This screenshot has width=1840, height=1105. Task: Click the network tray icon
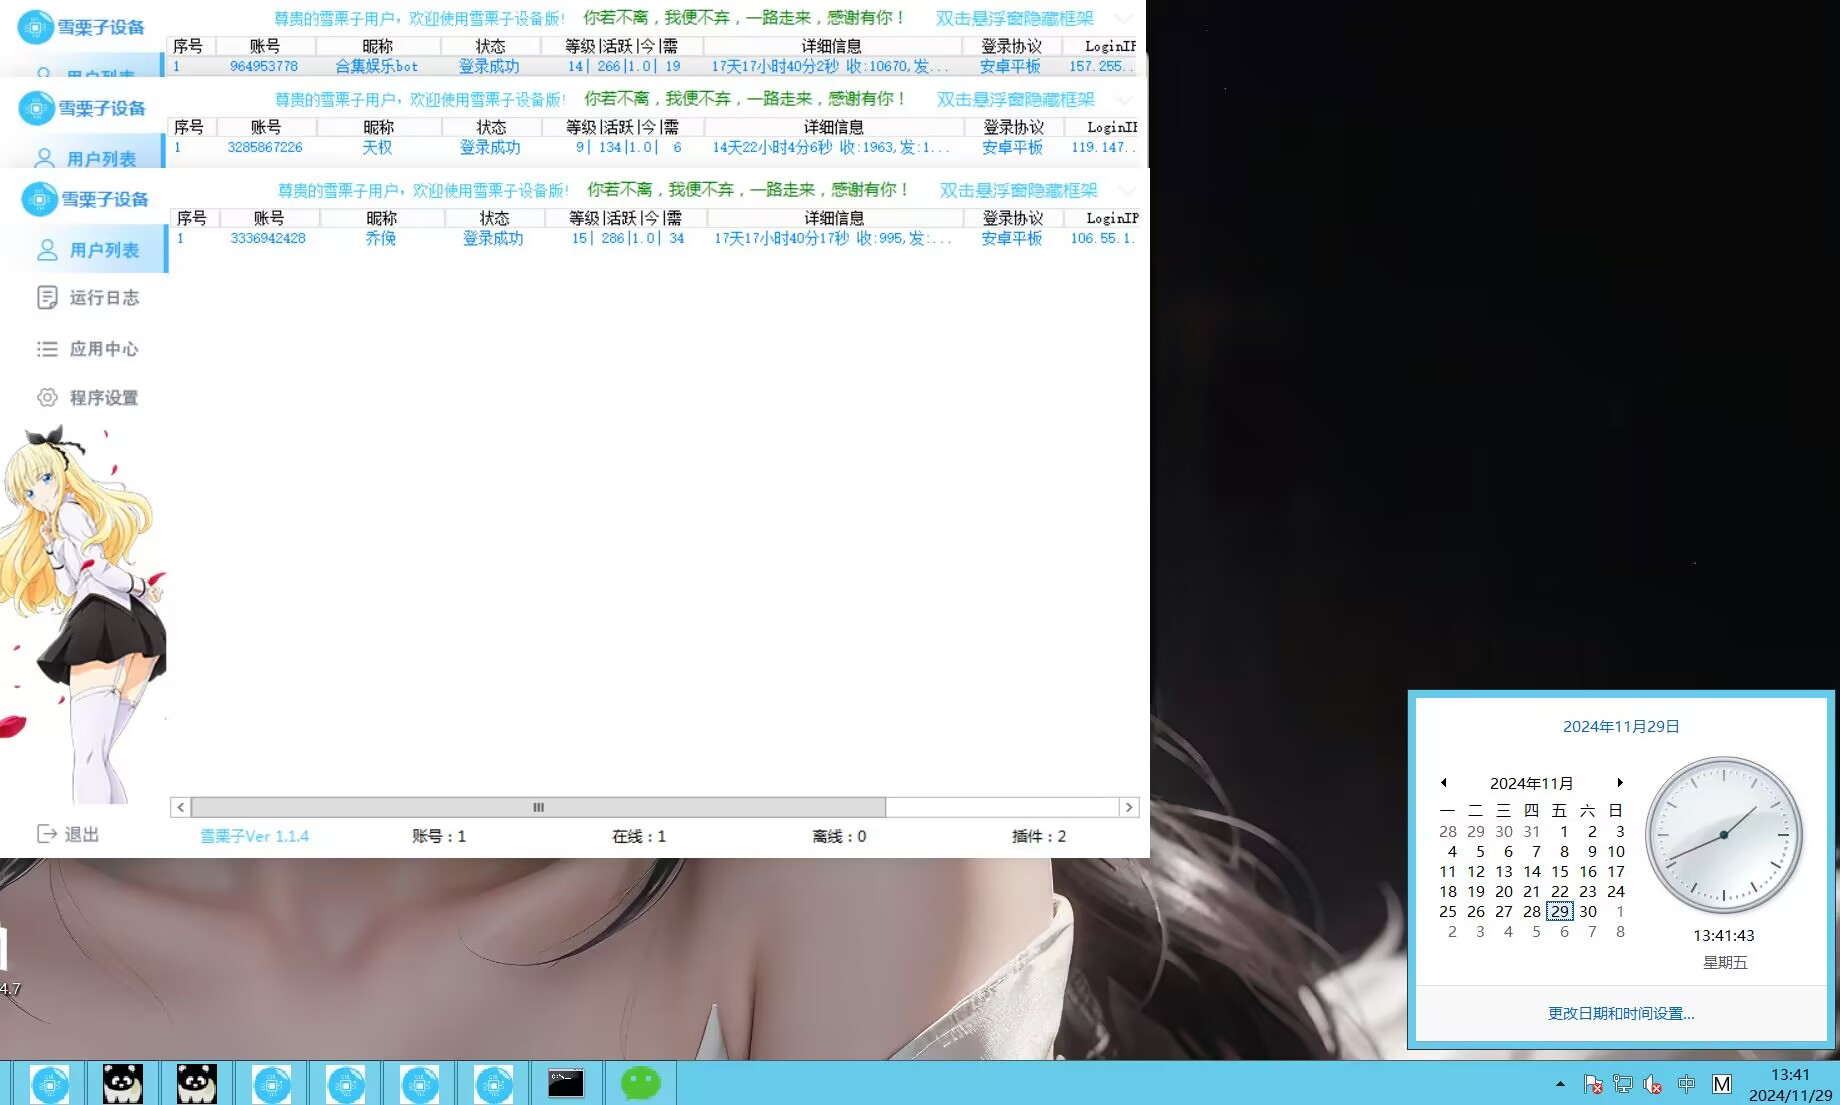[x=1623, y=1084]
